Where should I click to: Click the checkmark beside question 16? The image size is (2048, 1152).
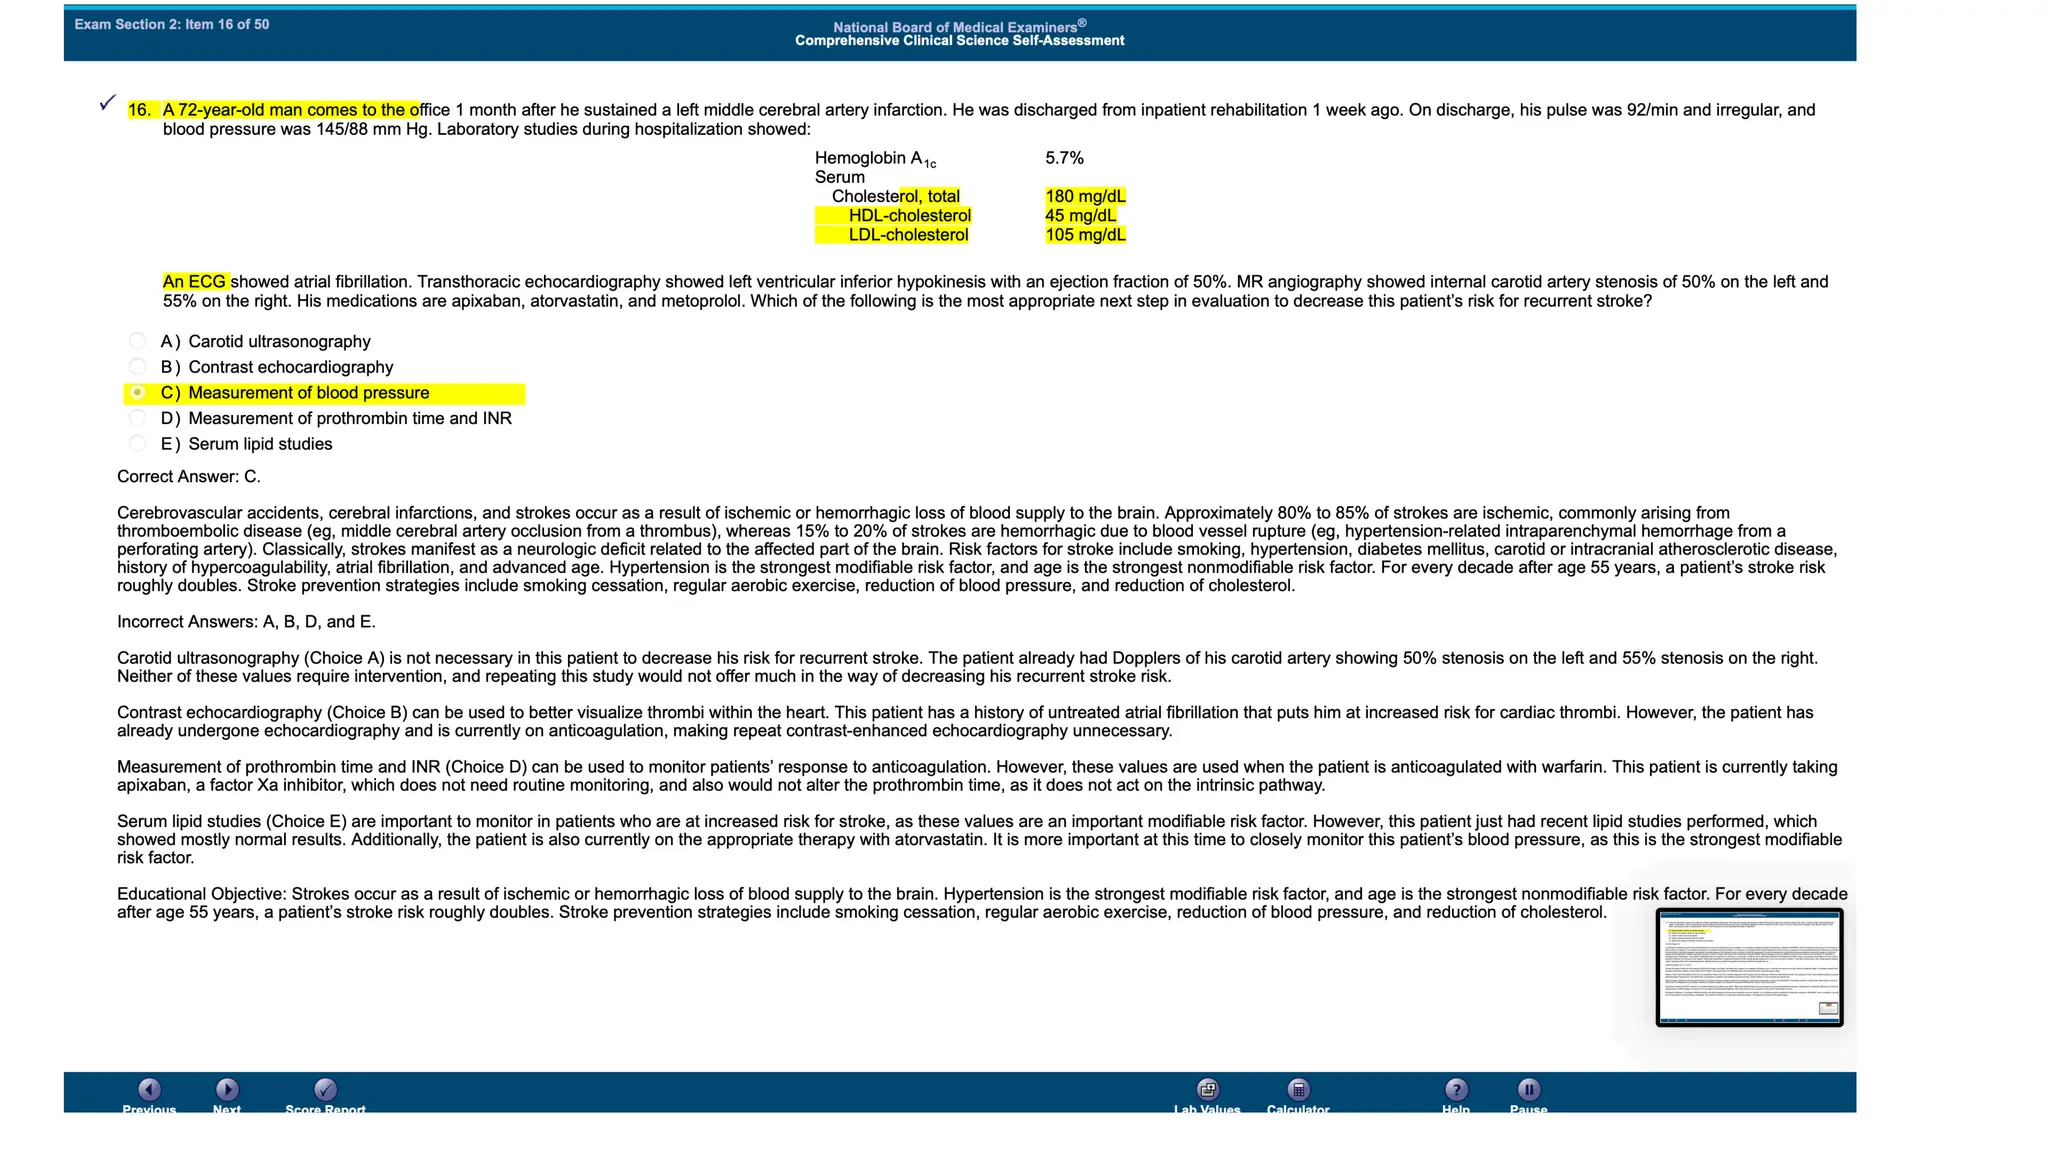pyautogui.click(x=108, y=103)
